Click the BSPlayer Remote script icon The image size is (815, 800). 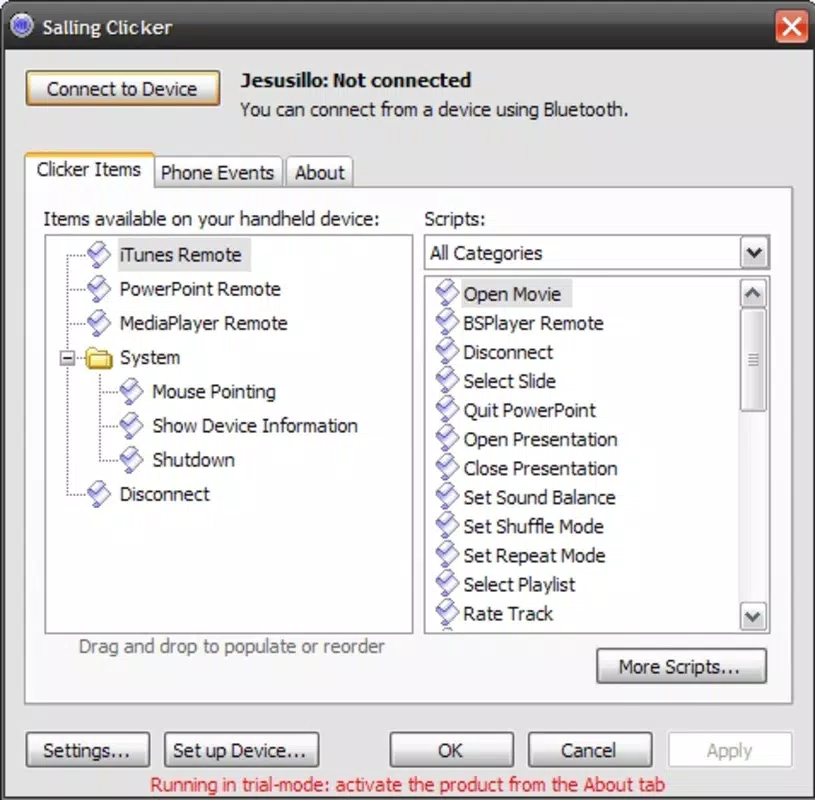pos(447,322)
